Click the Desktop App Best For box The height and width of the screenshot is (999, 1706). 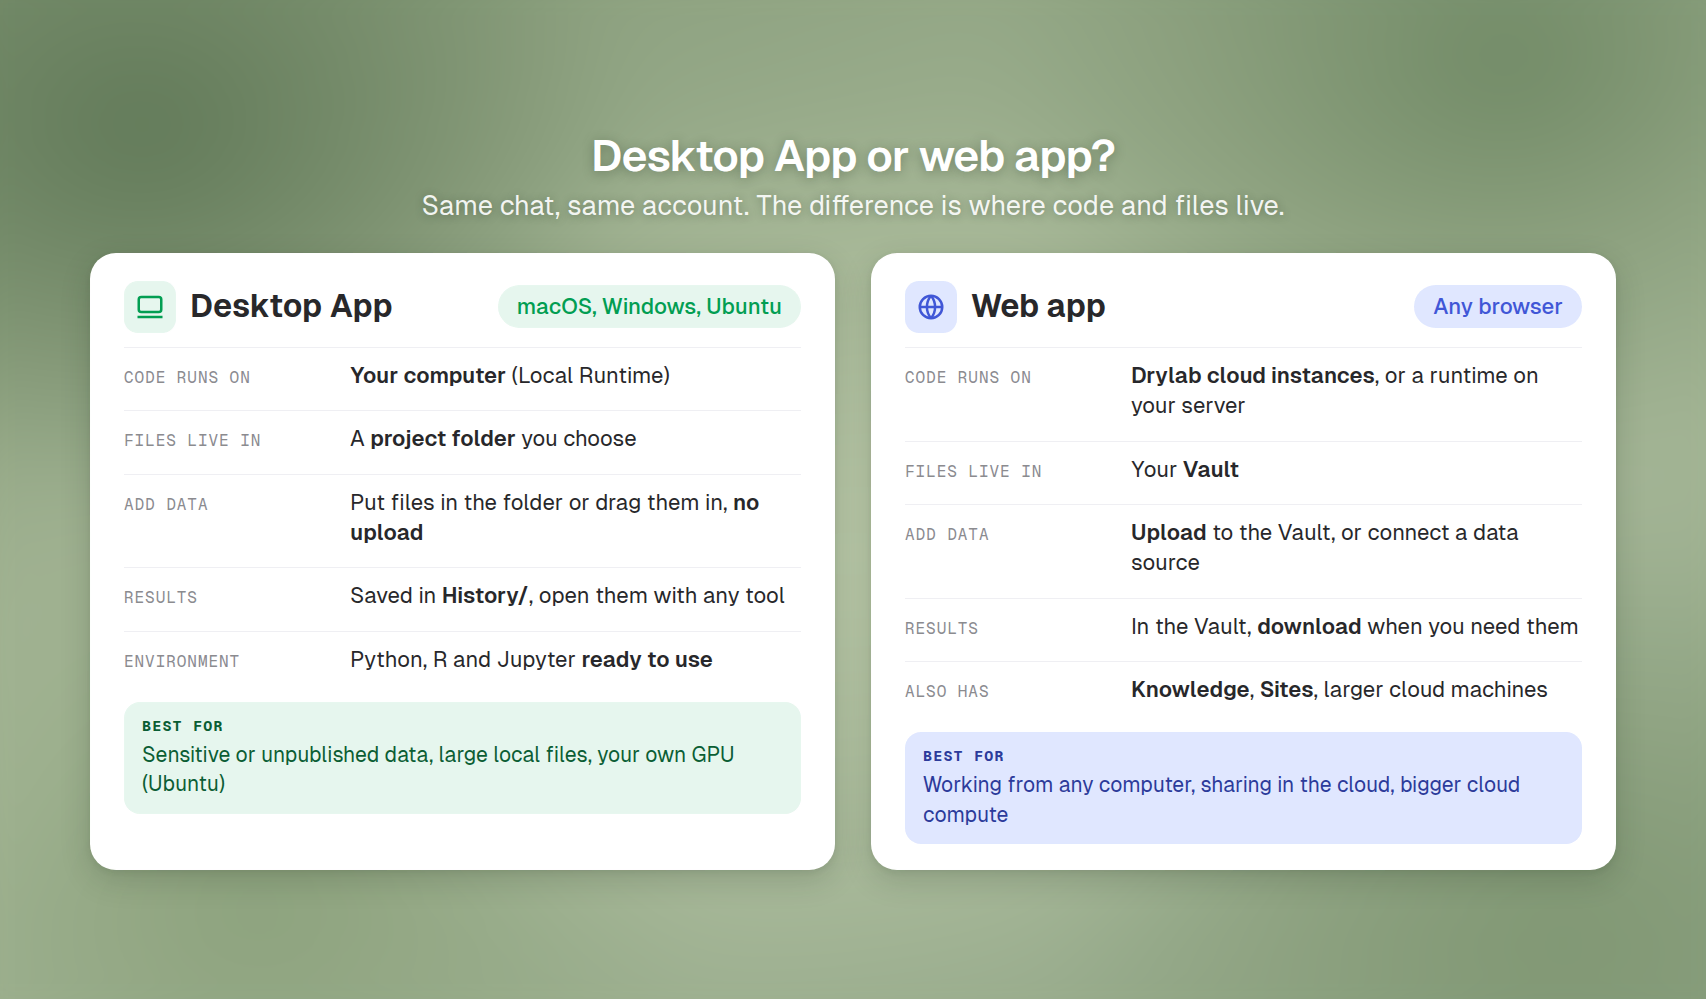(x=462, y=758)
